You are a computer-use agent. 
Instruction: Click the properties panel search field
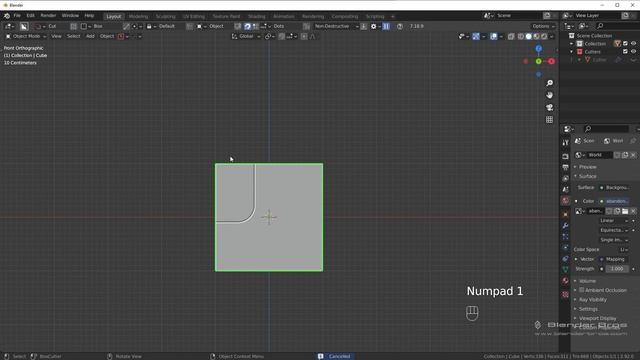point(606,129)
